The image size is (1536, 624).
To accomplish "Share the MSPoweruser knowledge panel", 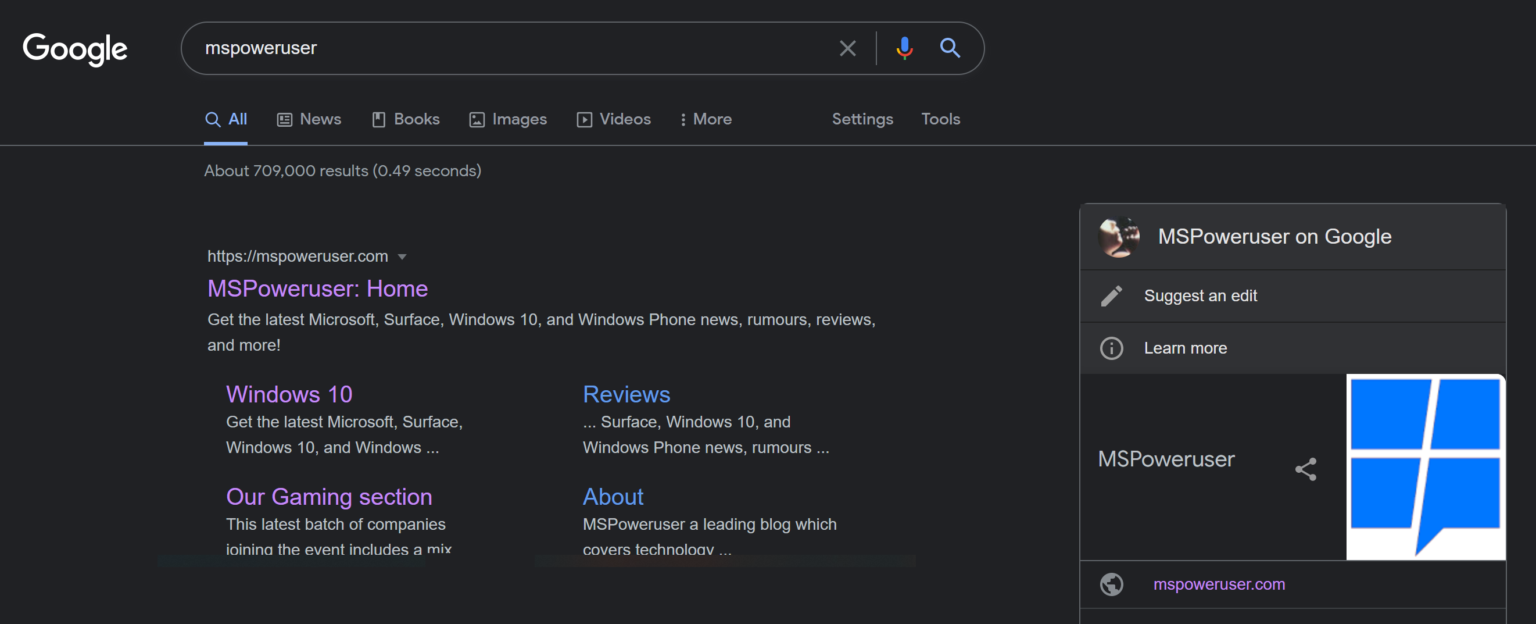I will 1306,469.
